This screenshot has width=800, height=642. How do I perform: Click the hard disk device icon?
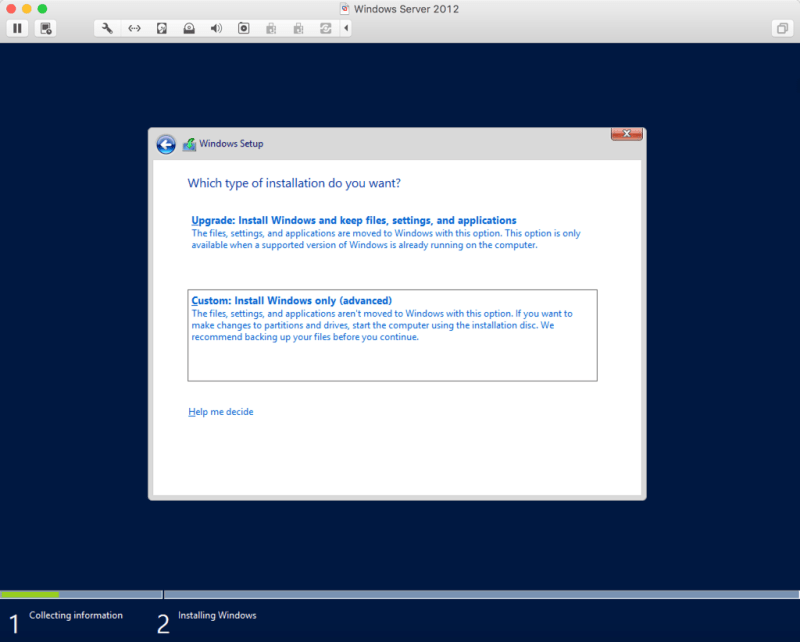162,28
